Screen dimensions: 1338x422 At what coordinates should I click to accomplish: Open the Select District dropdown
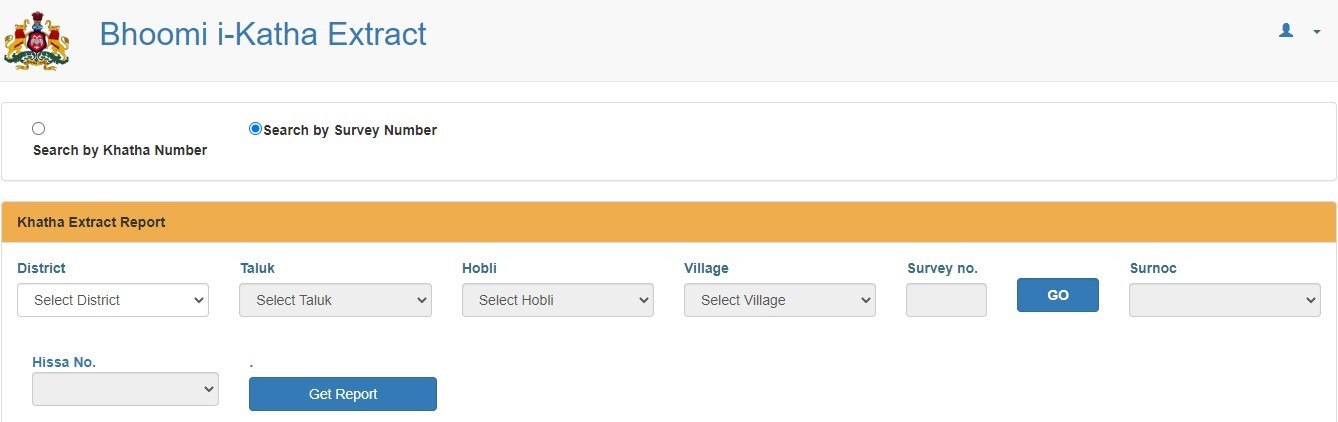(x=113, y=300)
